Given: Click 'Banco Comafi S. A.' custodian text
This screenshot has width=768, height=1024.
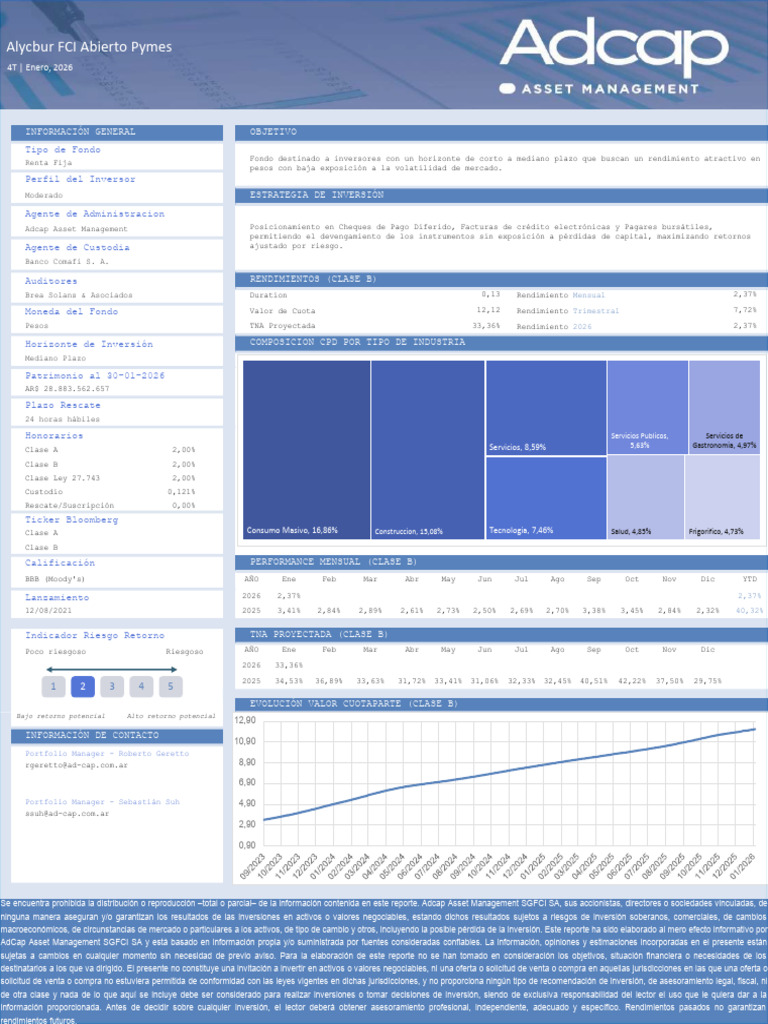Looking at the screenshot, I should pyautogui.click(x=67, y=262).
